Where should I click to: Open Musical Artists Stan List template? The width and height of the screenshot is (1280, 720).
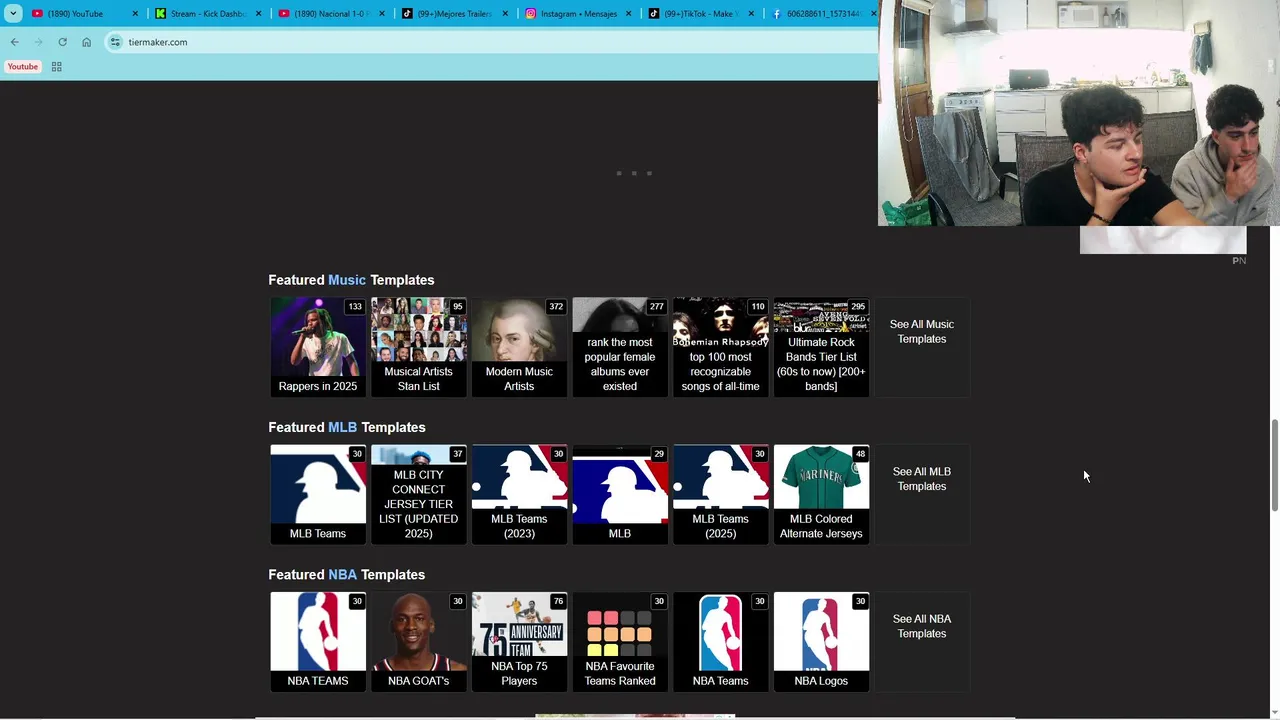pyautogui.click(x=418, y=347)
